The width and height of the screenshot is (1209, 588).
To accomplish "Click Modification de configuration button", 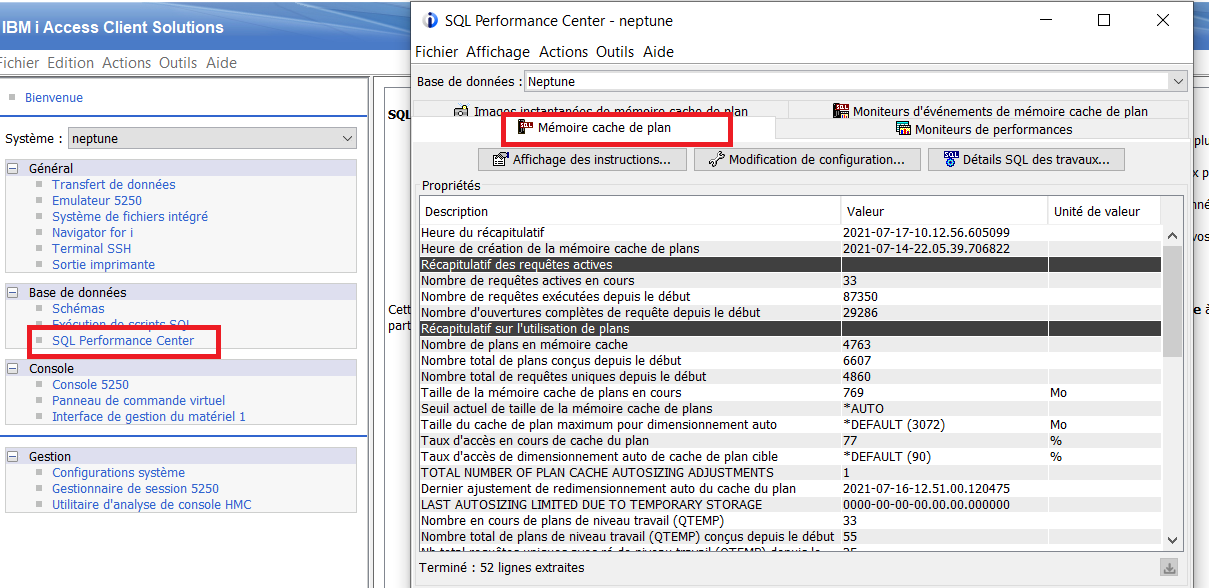I will tap(807, 159).
